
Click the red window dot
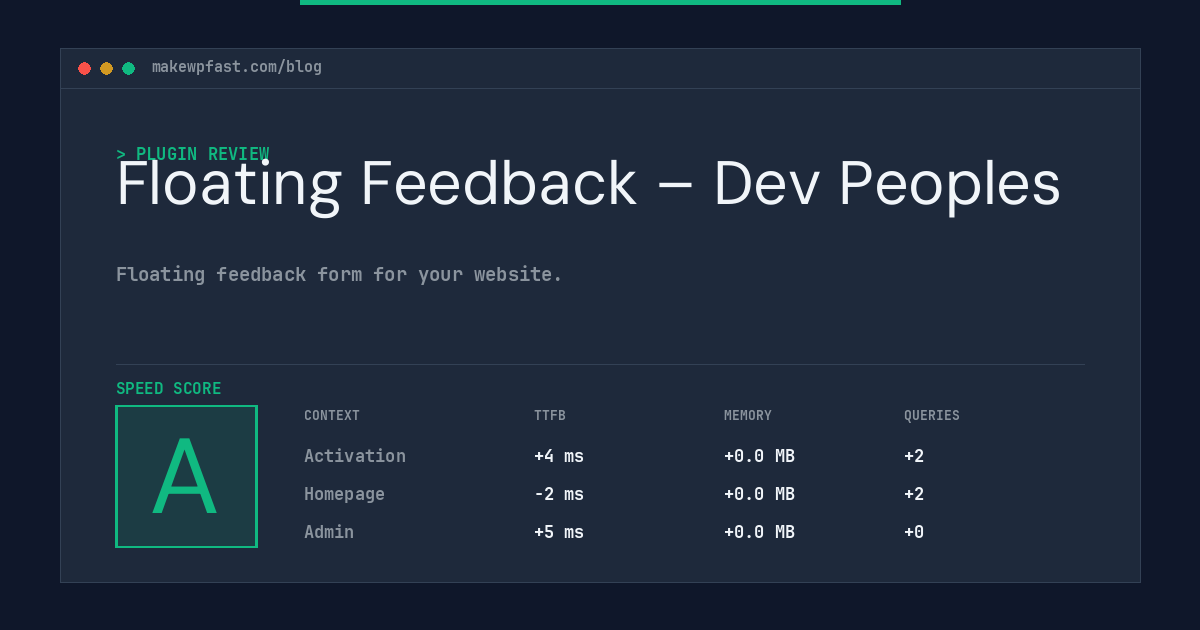pos(84,68)
